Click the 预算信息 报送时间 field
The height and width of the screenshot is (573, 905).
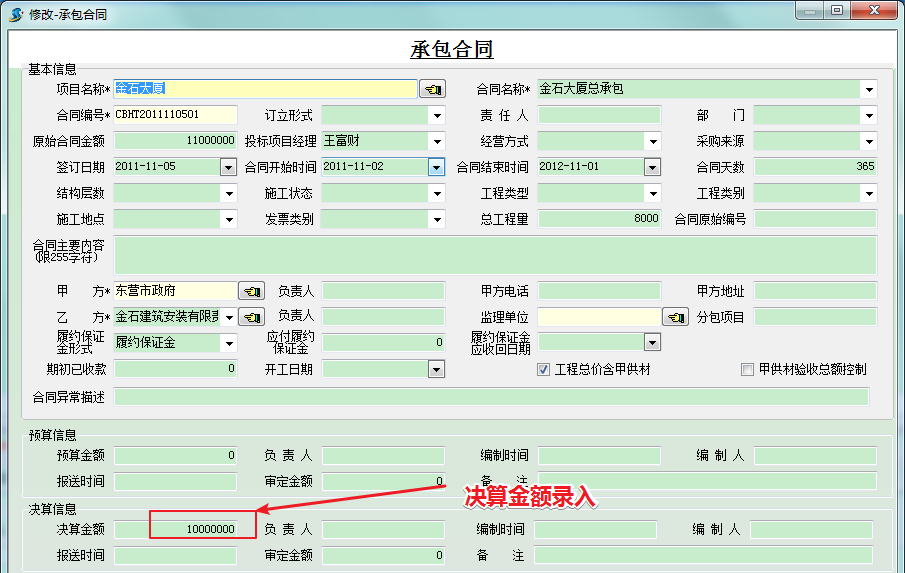(175, 481)
